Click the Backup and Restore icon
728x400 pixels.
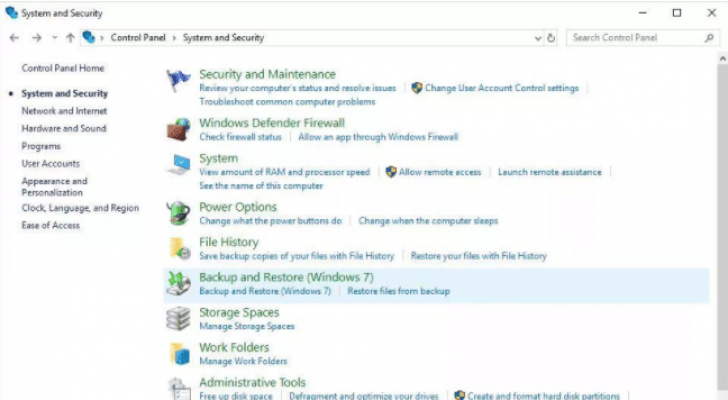click(179, 284)
